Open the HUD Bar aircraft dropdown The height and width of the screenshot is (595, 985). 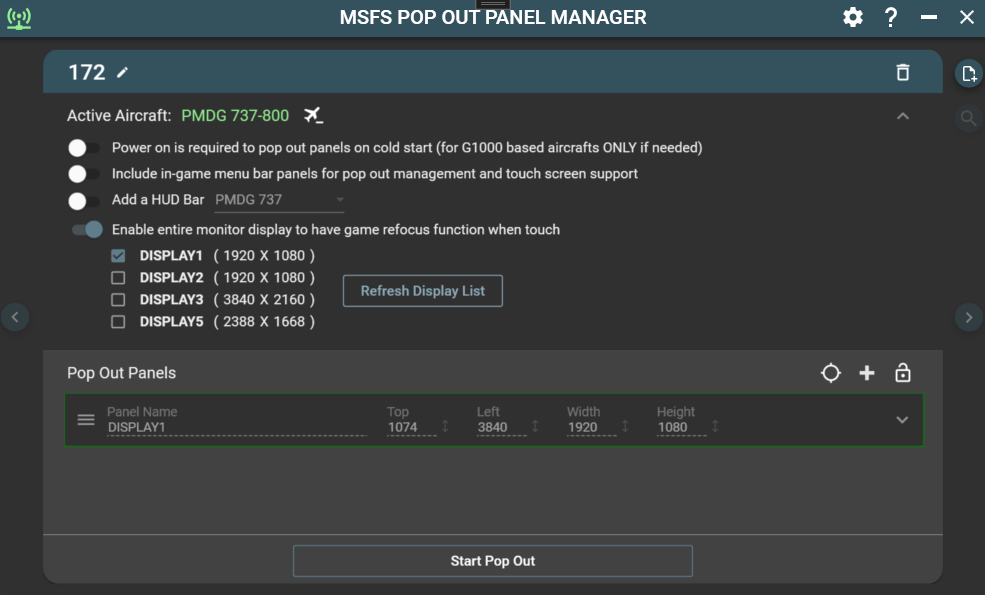[x=339, y=199]
